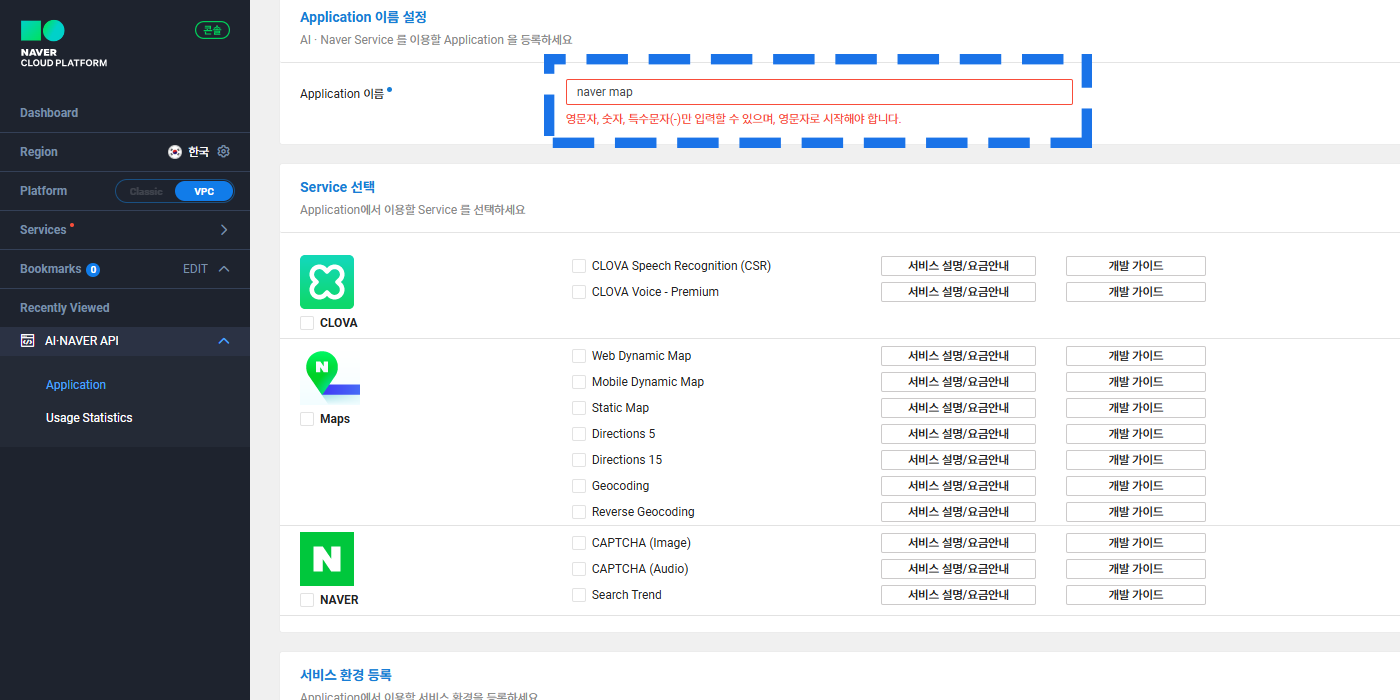Open 서비스 설명/요금안내 for Web Dynamic Map
The image size is (1400, 700).
click(x=958, y=356)
